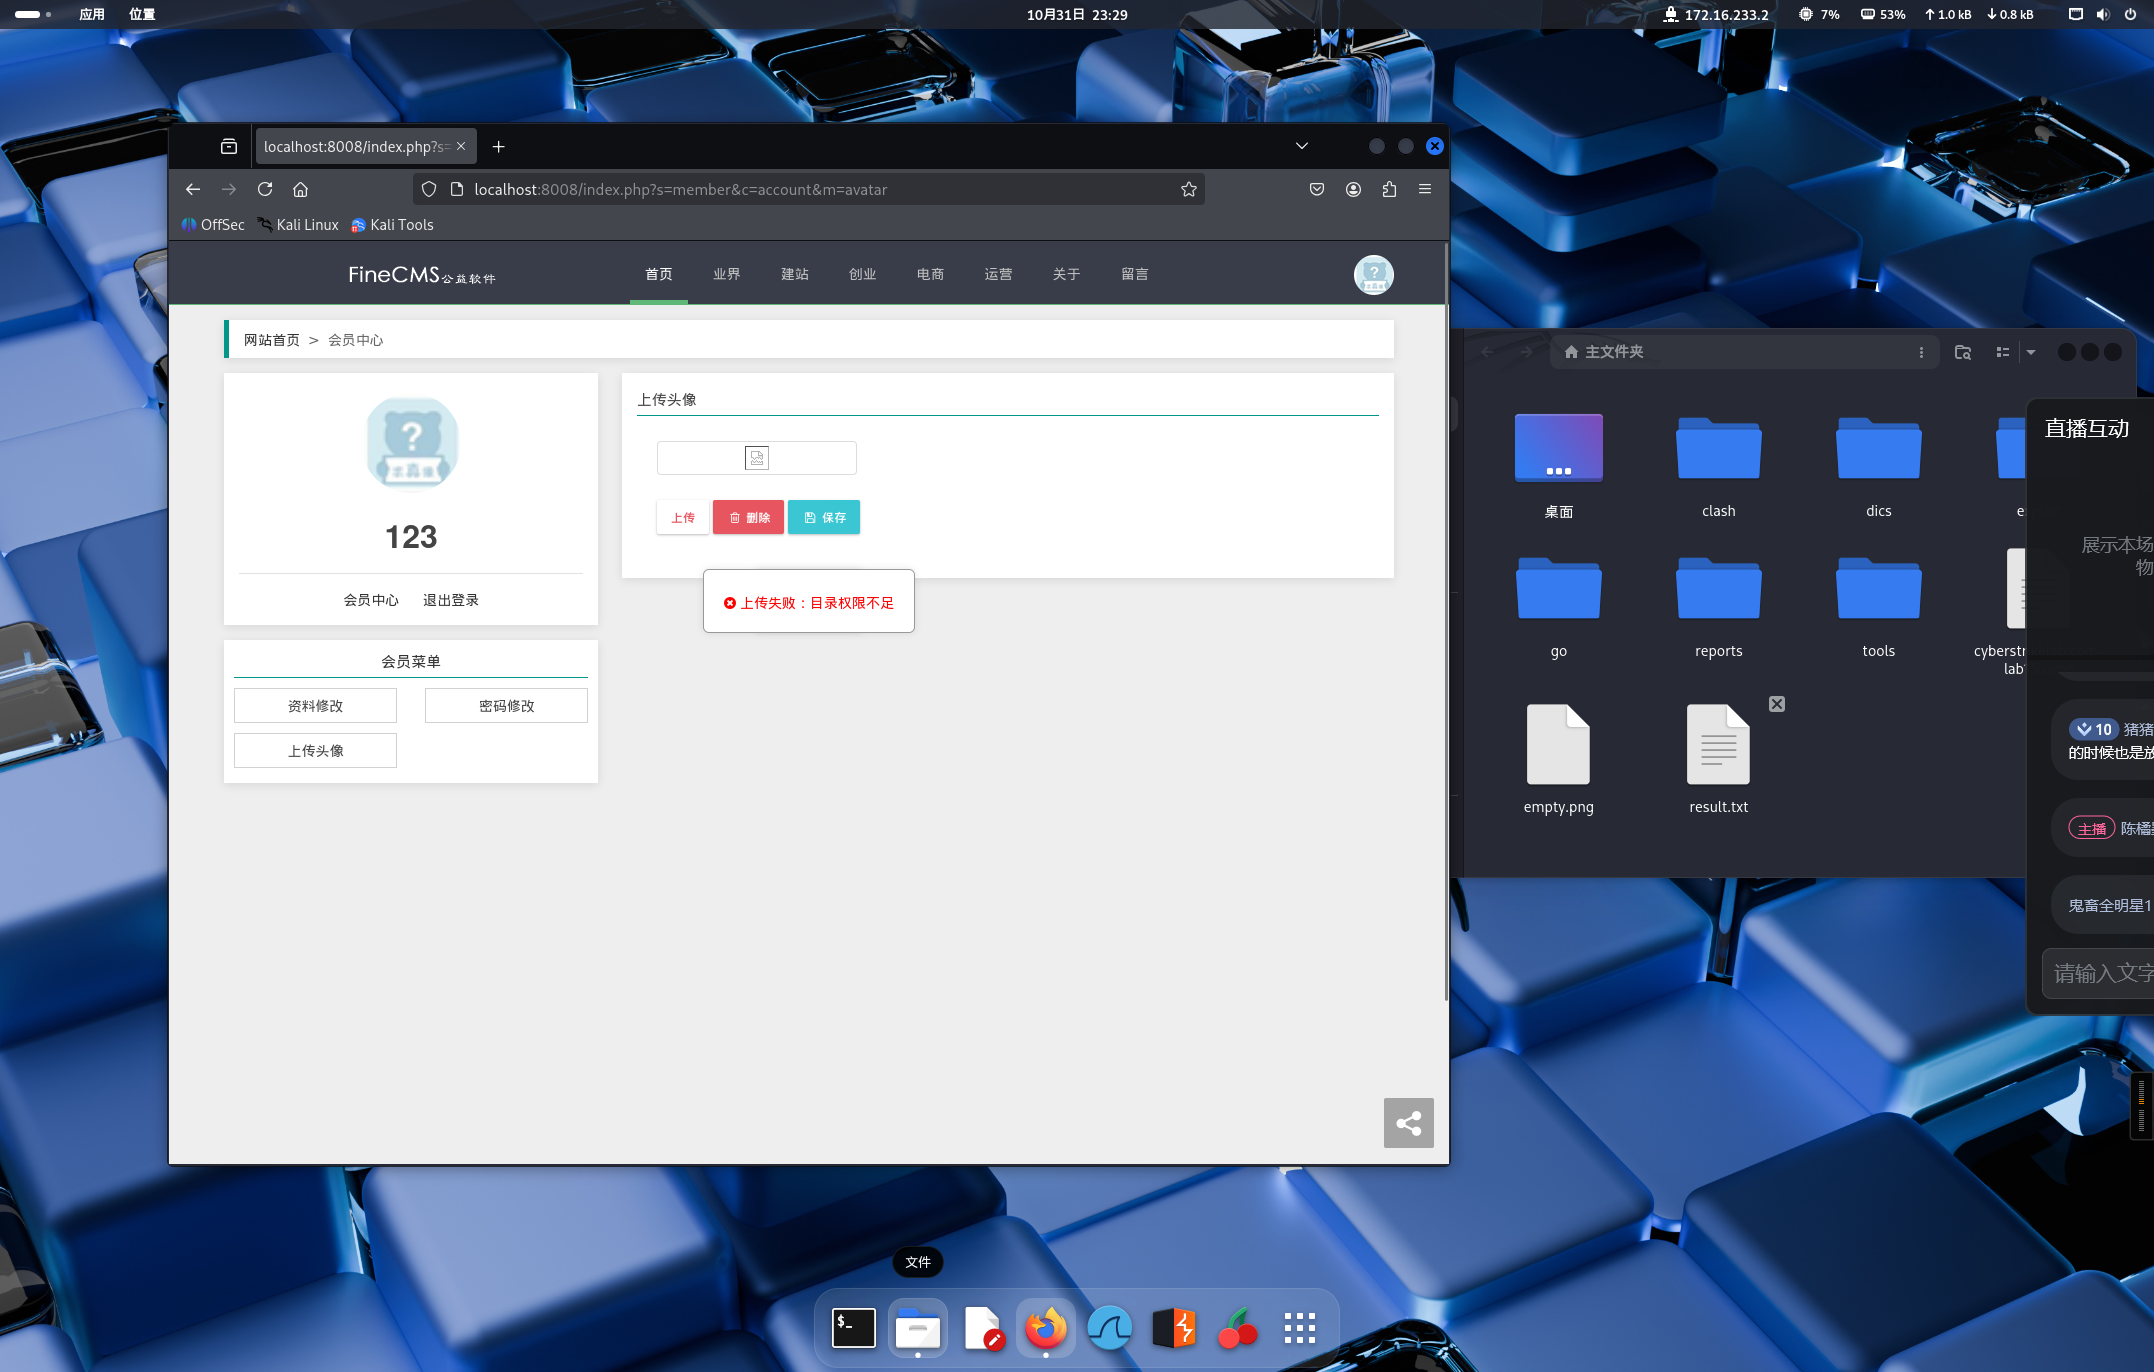
Task: Toggle the file manager list view button
Action: pos(2002,352)
